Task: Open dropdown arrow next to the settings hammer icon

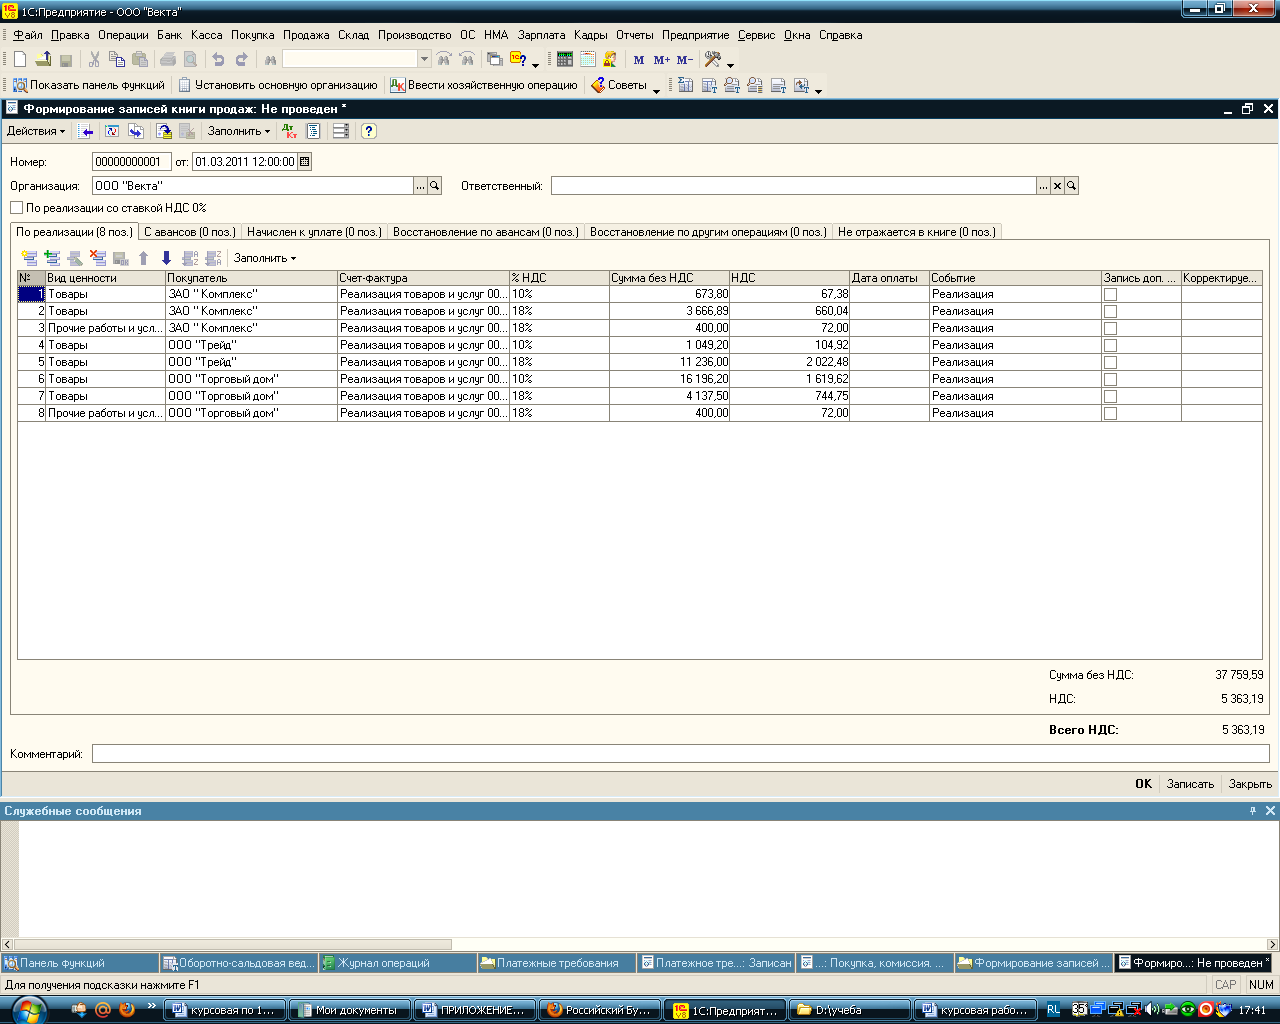Action: tap(730, 65)
